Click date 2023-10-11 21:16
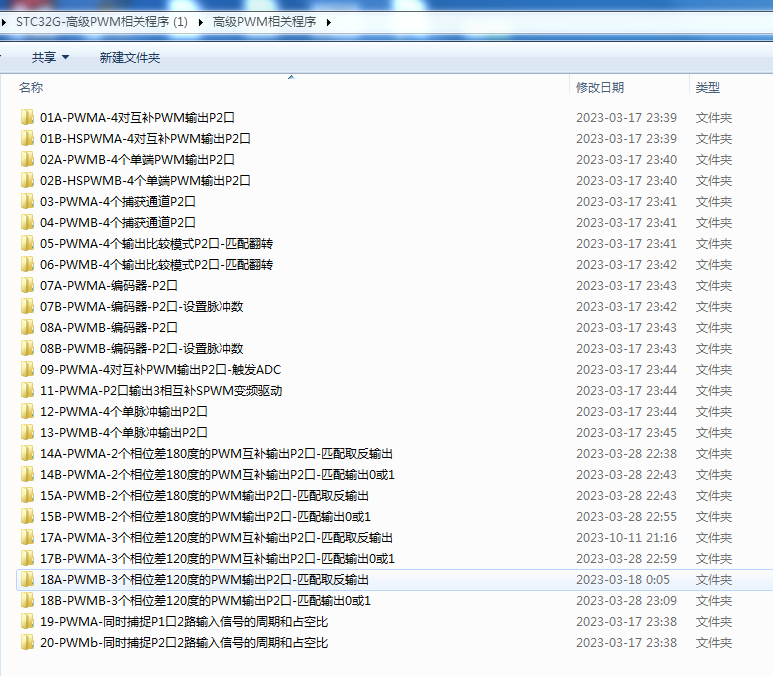The width and height of the screenshot is (773, 676). click(x=627, y=537)
